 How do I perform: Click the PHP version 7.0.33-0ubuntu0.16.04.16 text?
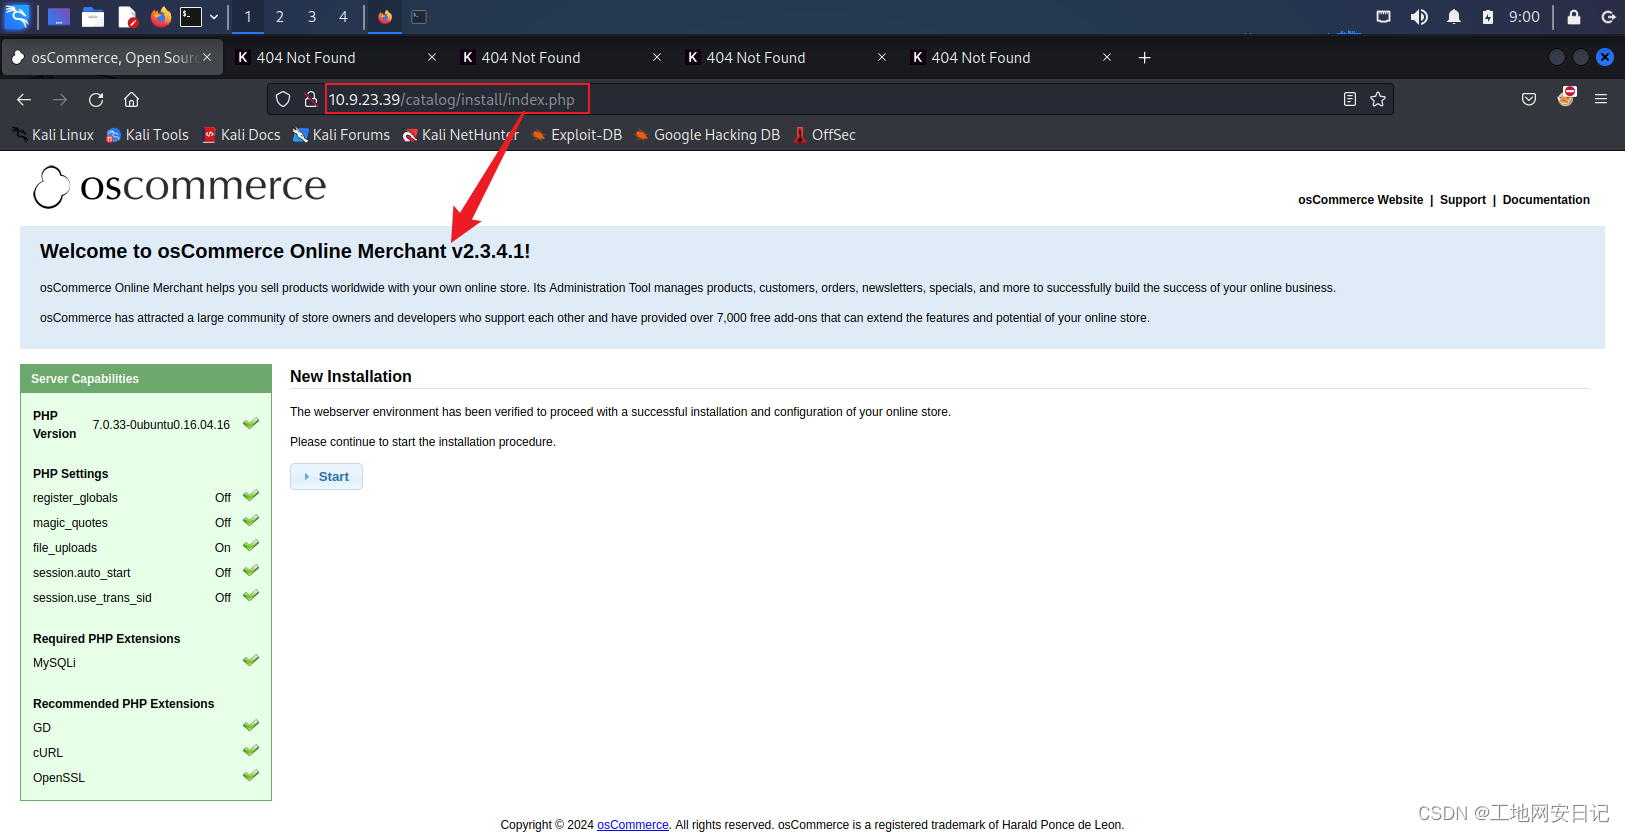[x=161, y=425]
